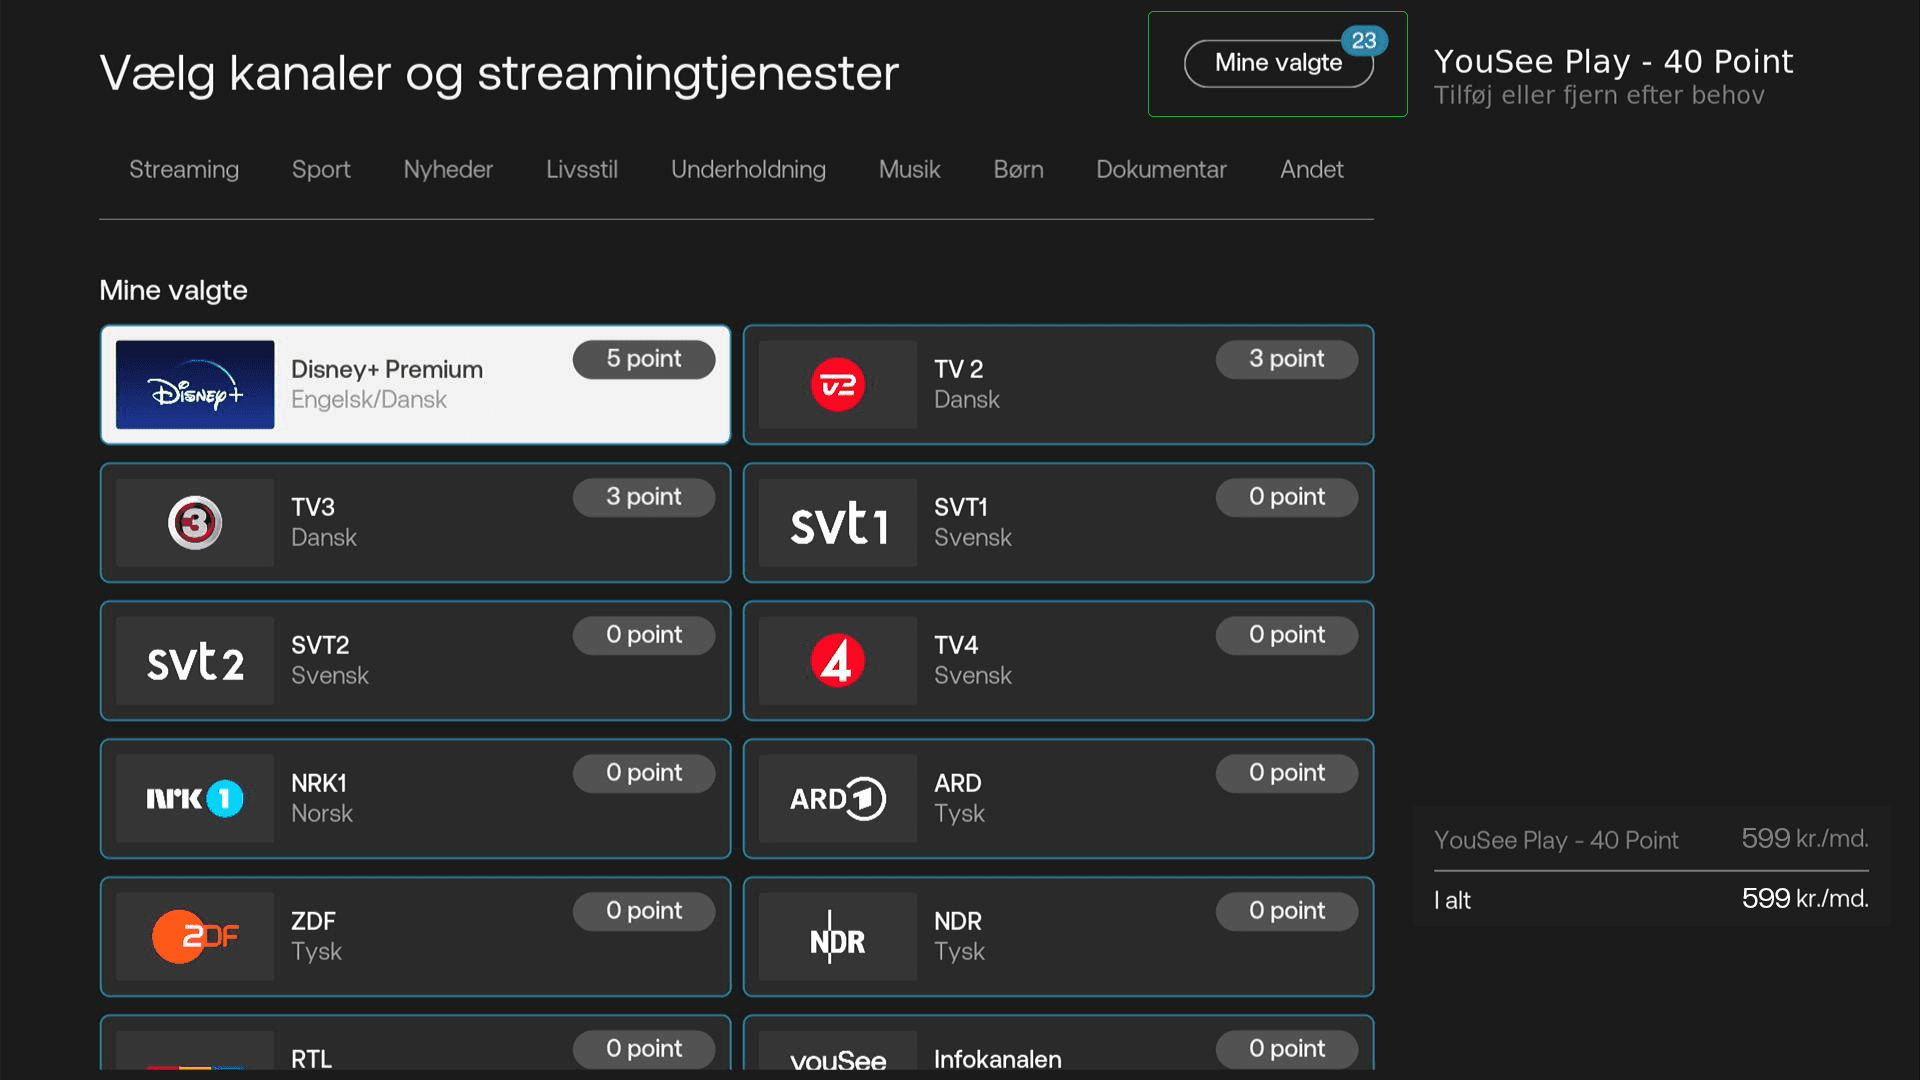The image size is (1920, 1080).
Task: Select the Musik tab
Action: click(909, 170)
